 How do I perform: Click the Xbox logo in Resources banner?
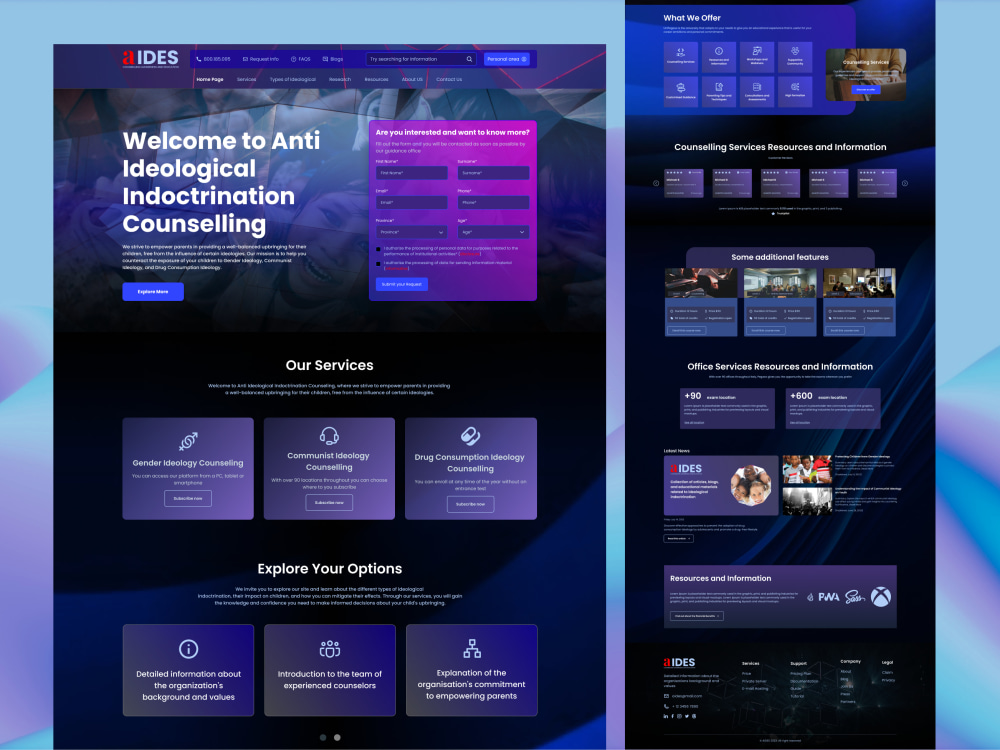[881, 597]
